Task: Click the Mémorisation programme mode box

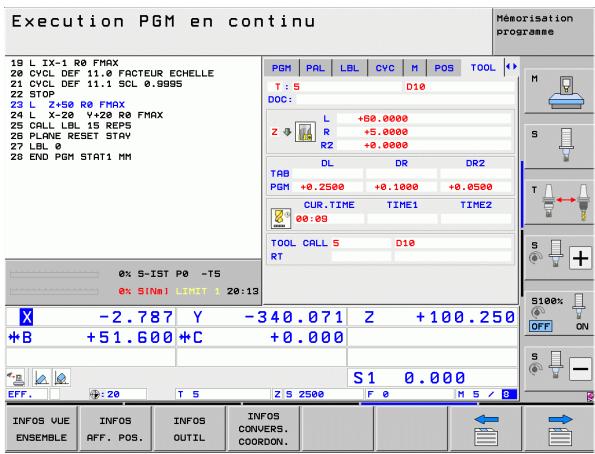Action: point(543,32)
